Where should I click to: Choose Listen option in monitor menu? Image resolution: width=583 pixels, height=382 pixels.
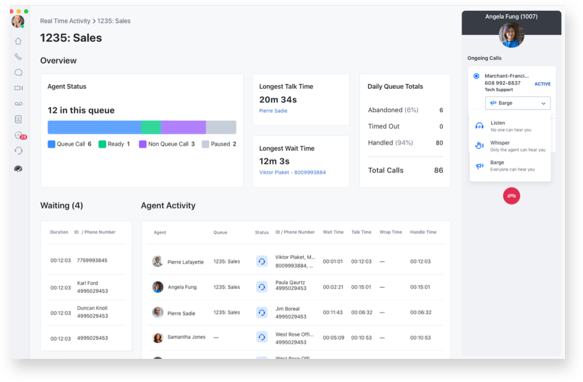(510, 126)
